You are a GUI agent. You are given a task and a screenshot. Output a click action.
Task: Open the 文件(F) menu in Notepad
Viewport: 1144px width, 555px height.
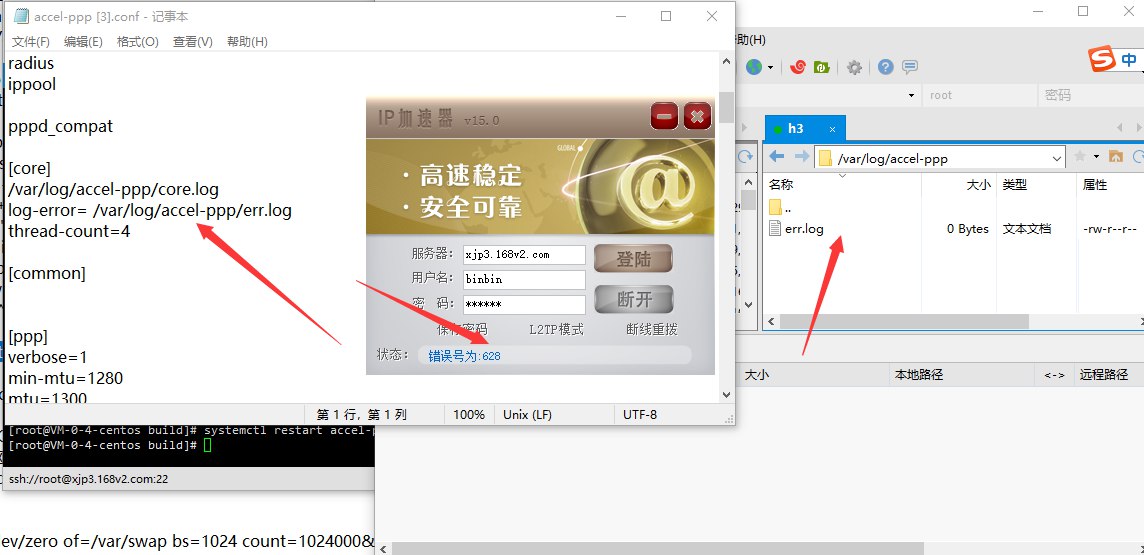[31, 42]
